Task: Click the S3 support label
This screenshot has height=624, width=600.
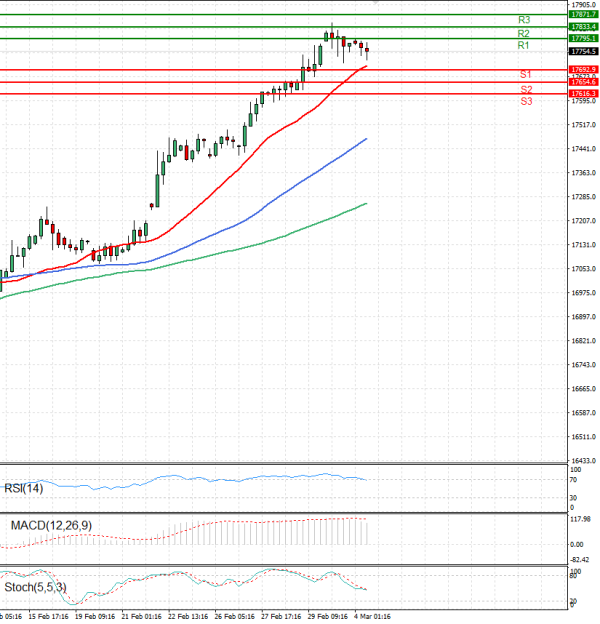Action: 526,101
